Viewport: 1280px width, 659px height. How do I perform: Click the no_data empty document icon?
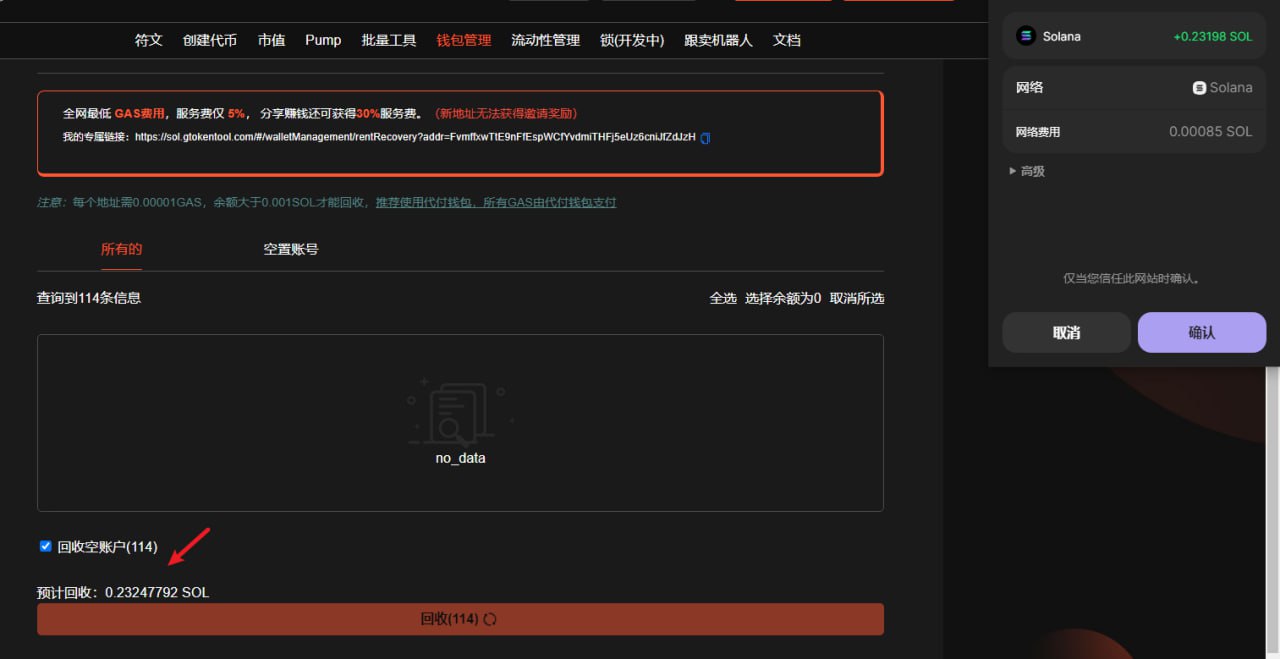pos(460,412)
